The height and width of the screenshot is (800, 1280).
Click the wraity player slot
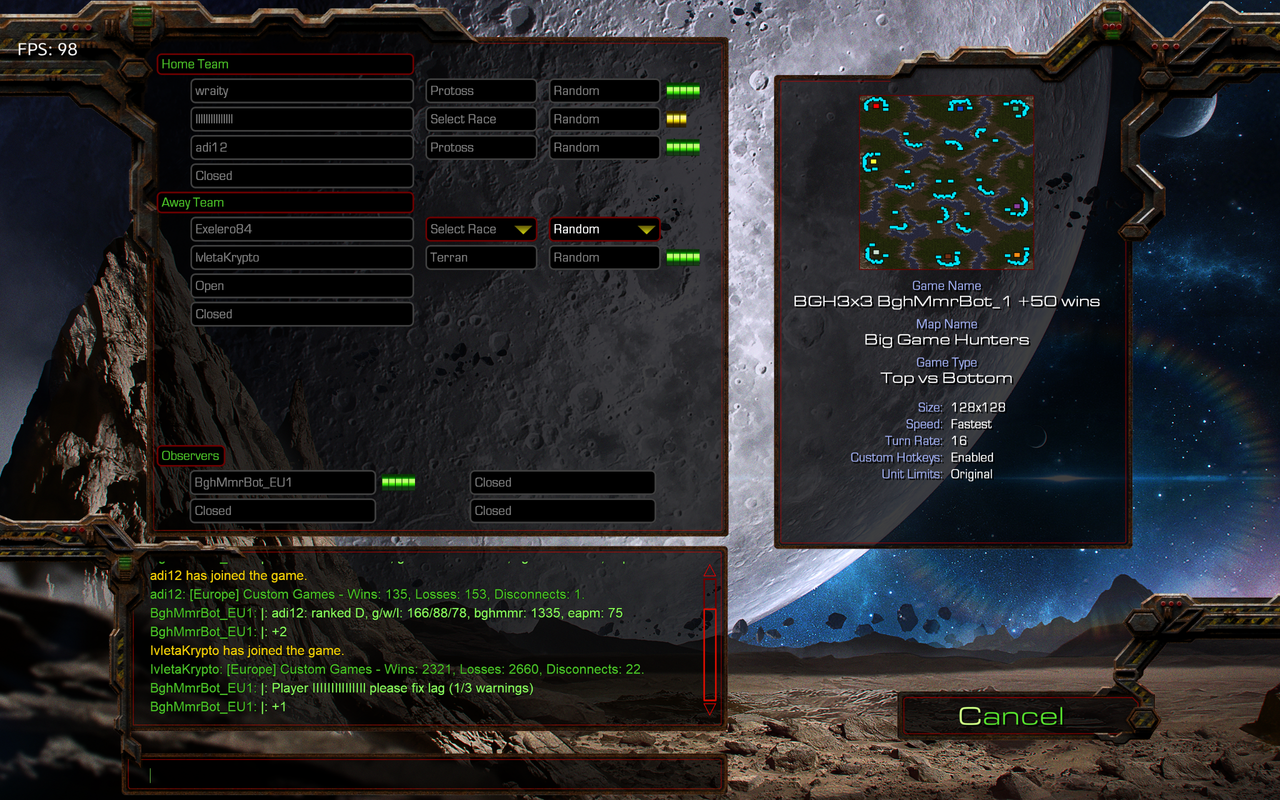(302, 91)
